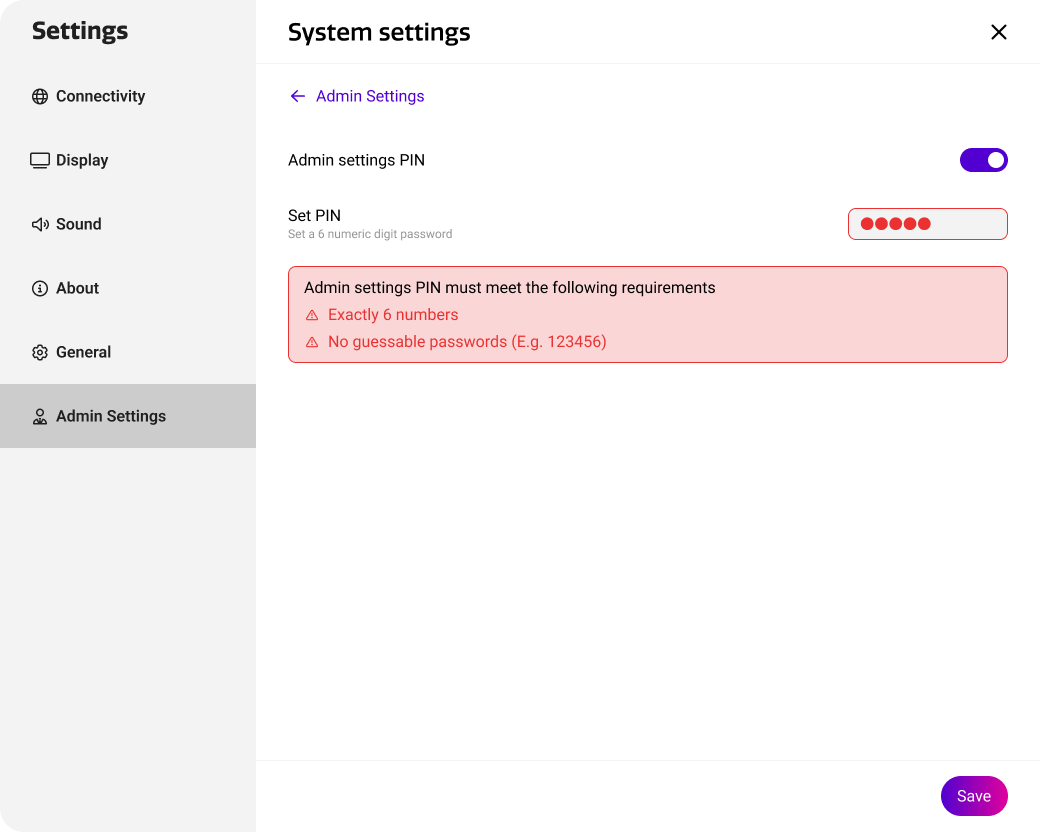Image resolution: width=1040 pixels, height=832 pixels.
Task: Open the Sound settings section
Action: click(x=79, y=224)
